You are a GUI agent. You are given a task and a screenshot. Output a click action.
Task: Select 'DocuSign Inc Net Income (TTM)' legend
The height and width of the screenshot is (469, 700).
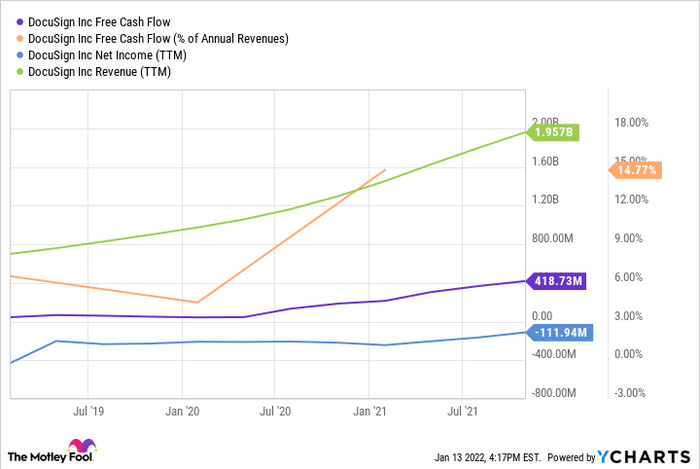(x=107, y=55)
